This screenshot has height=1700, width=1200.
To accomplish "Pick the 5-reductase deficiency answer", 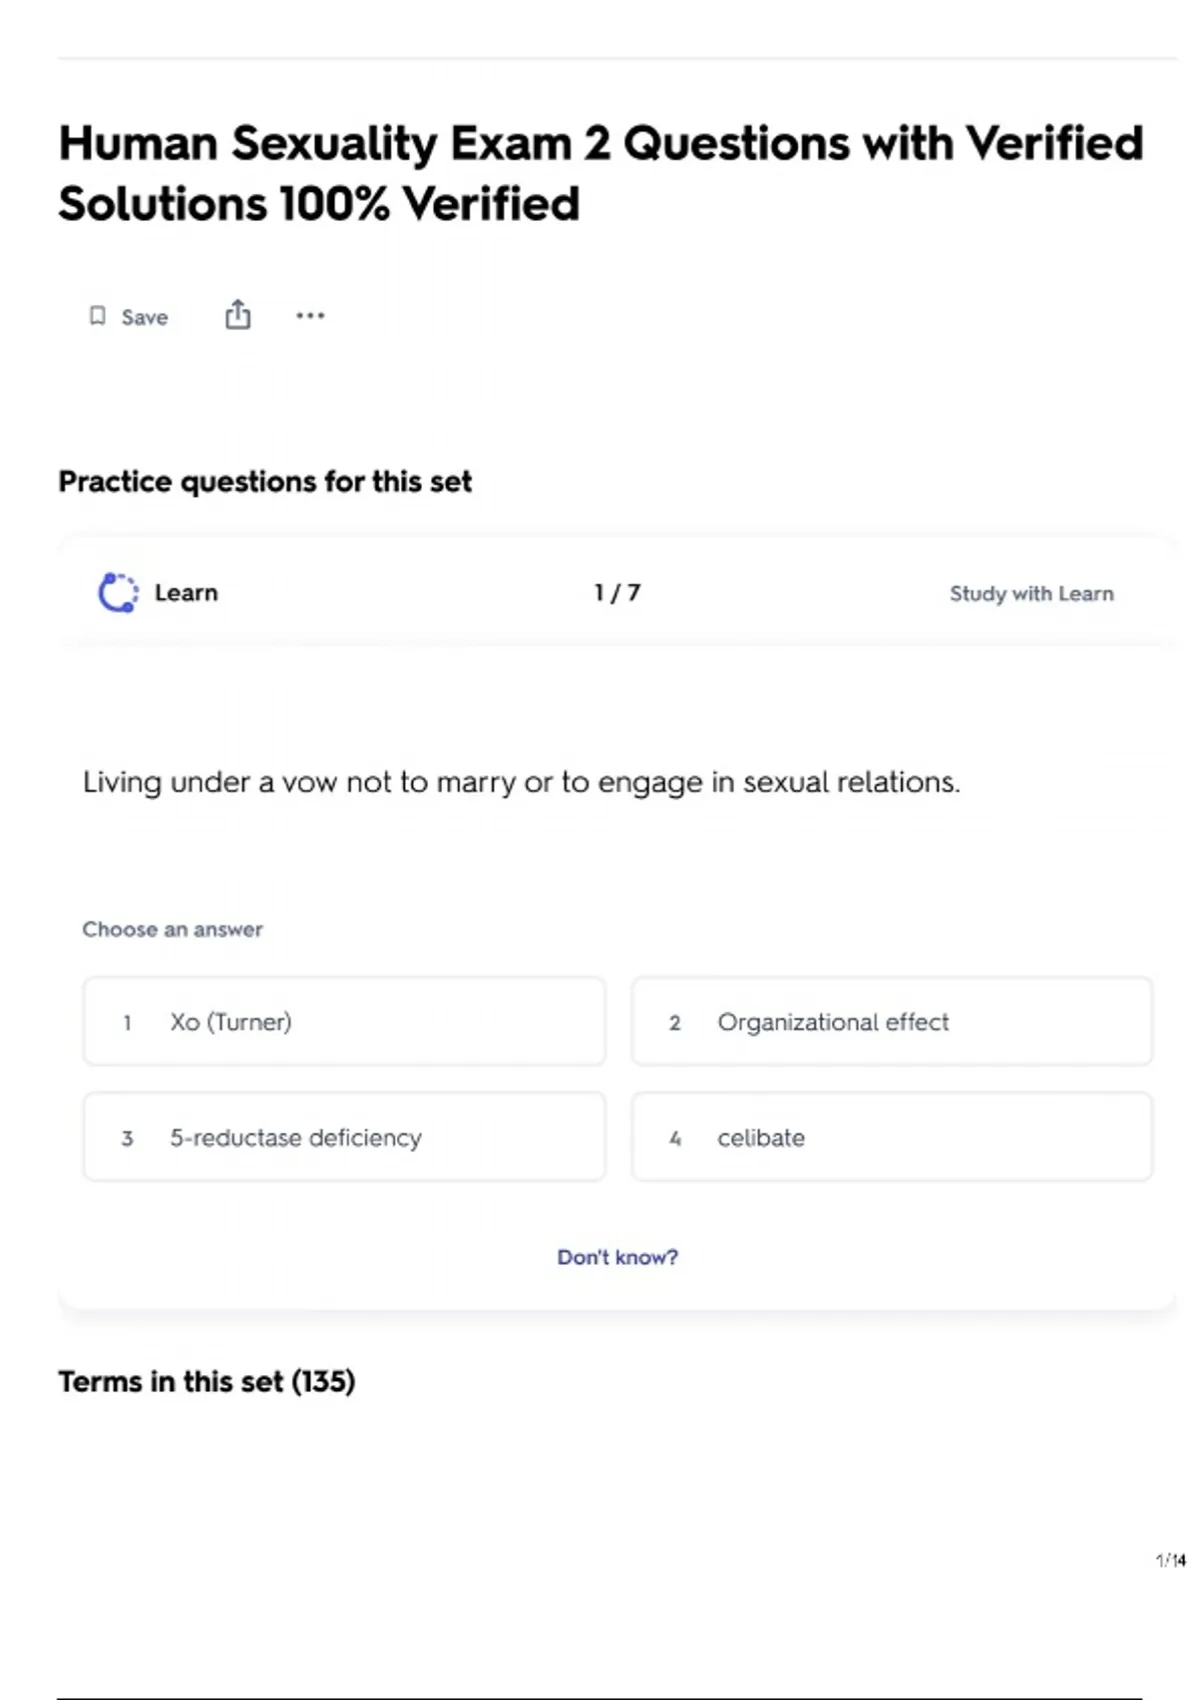I will [344, 1137].
